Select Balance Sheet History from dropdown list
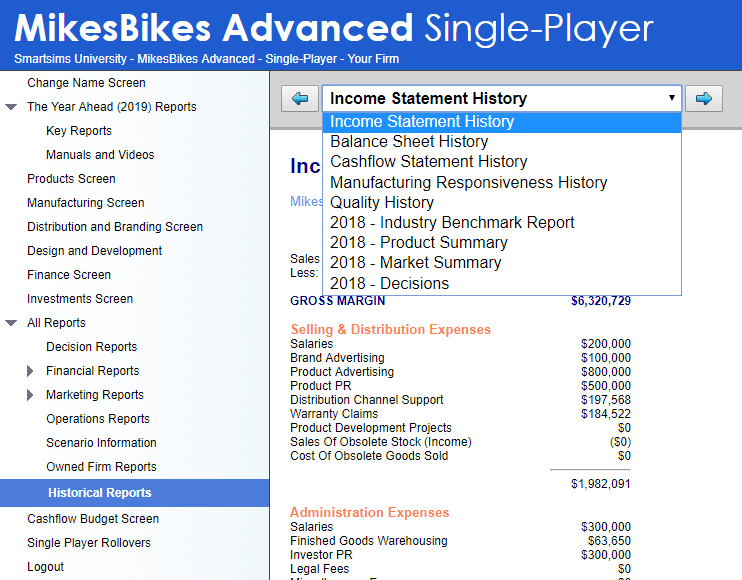Viewport: 742px width, 580px height. (409, 142)
